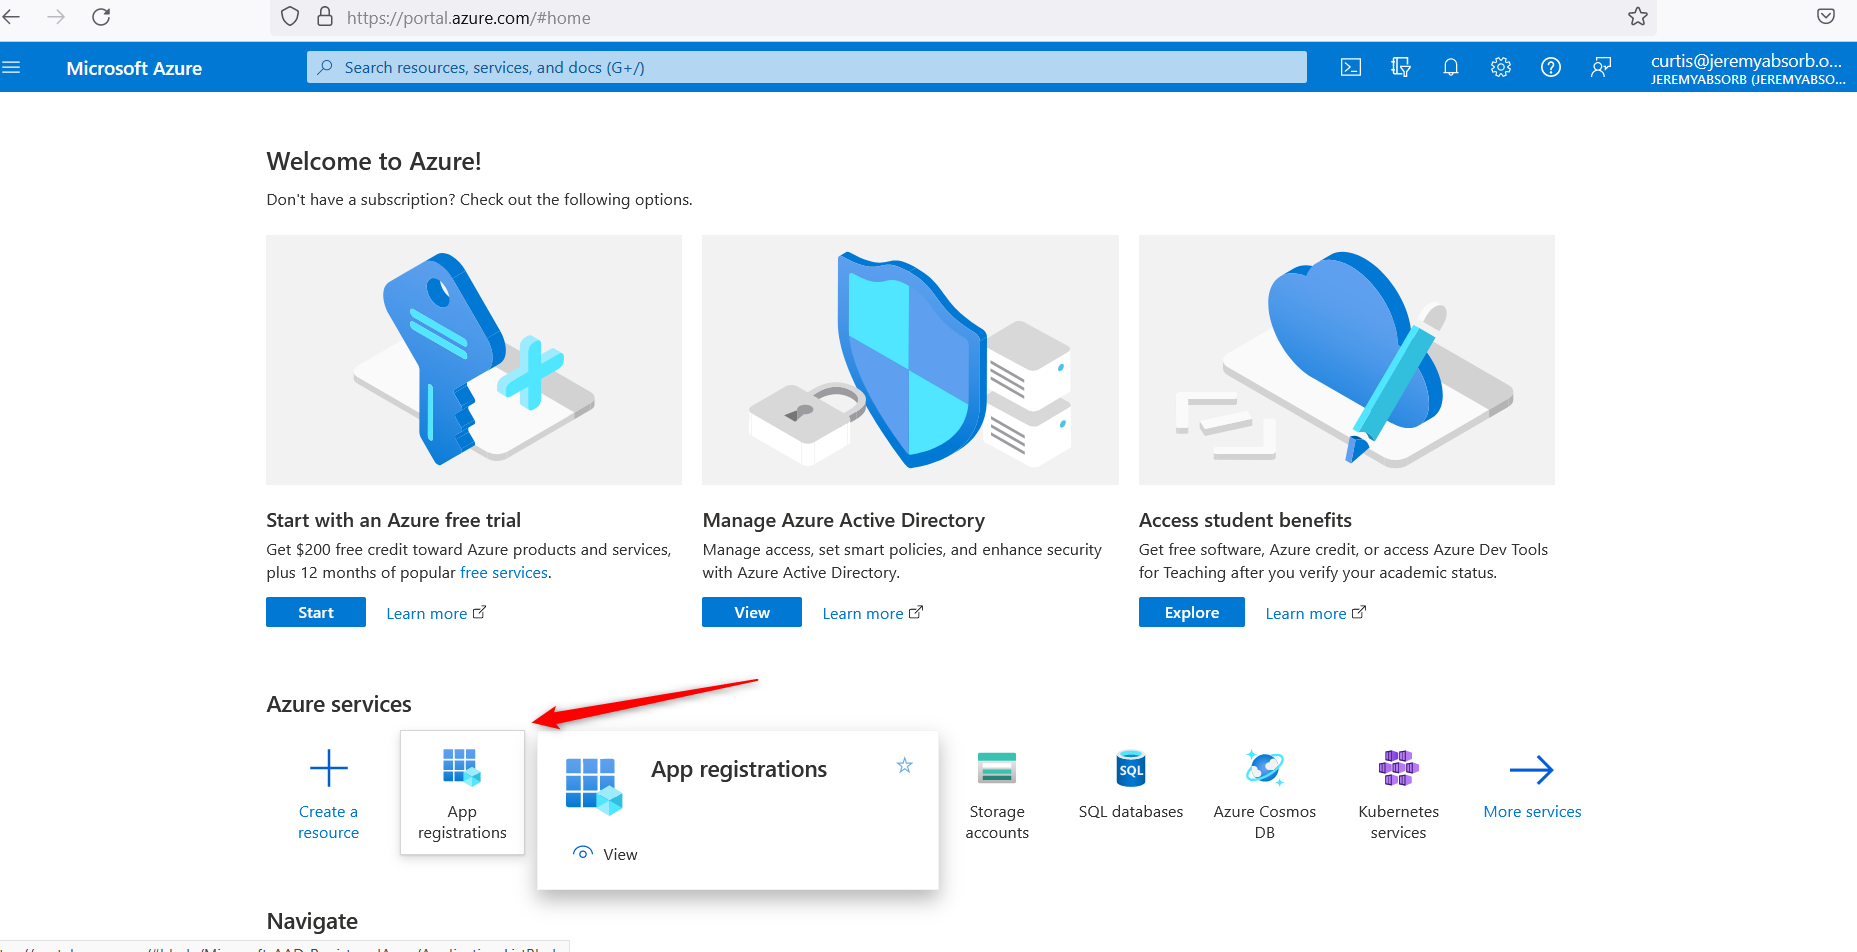Click the Start free trial button
This screenshot has height=952, width=1857.
pos(316,612)
